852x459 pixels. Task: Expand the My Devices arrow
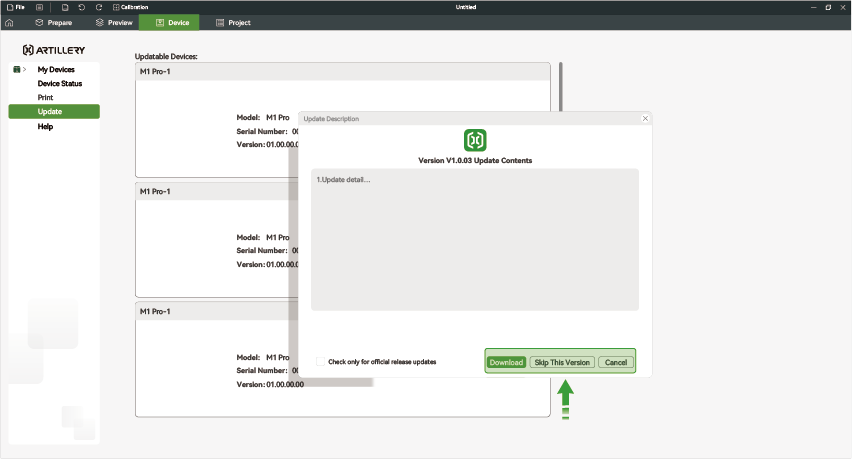coord(24,70)
